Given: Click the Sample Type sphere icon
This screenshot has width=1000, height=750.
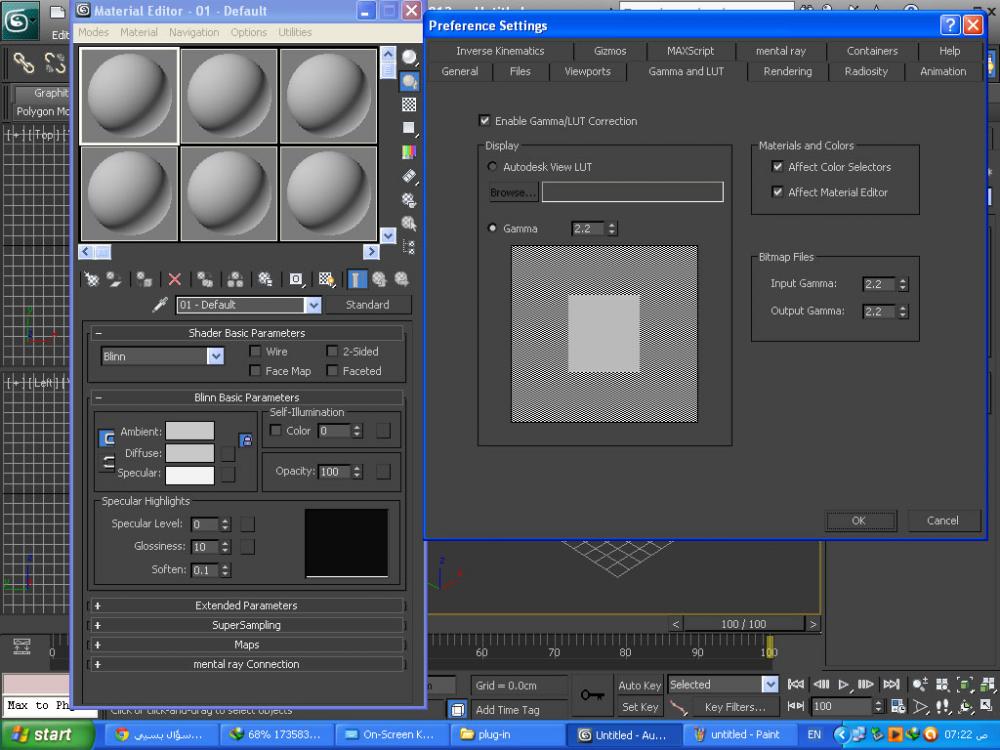Looking at the screenshot, I should coord(409,57).
